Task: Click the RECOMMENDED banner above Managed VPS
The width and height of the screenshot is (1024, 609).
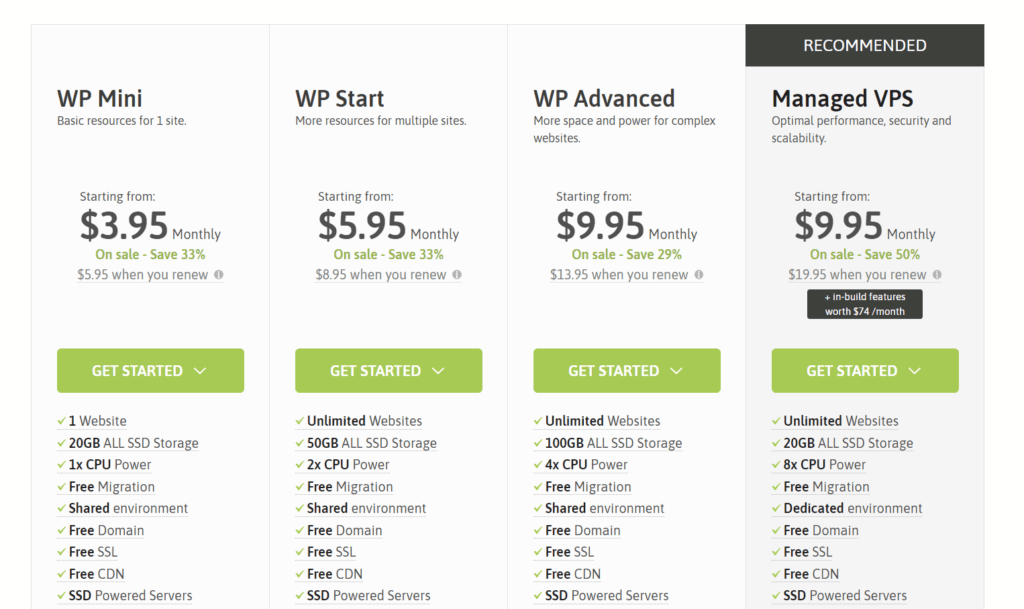Action: click(x=864, y=45)
